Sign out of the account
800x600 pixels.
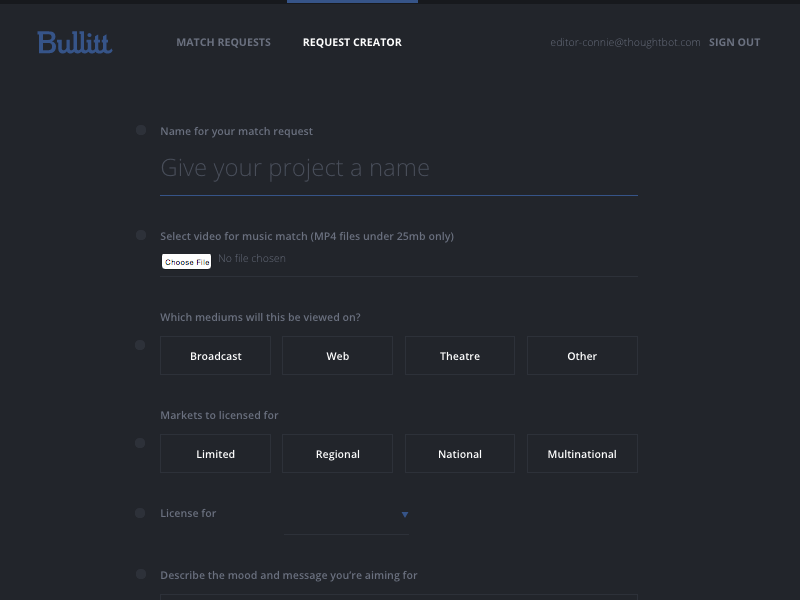click(734, 43)
